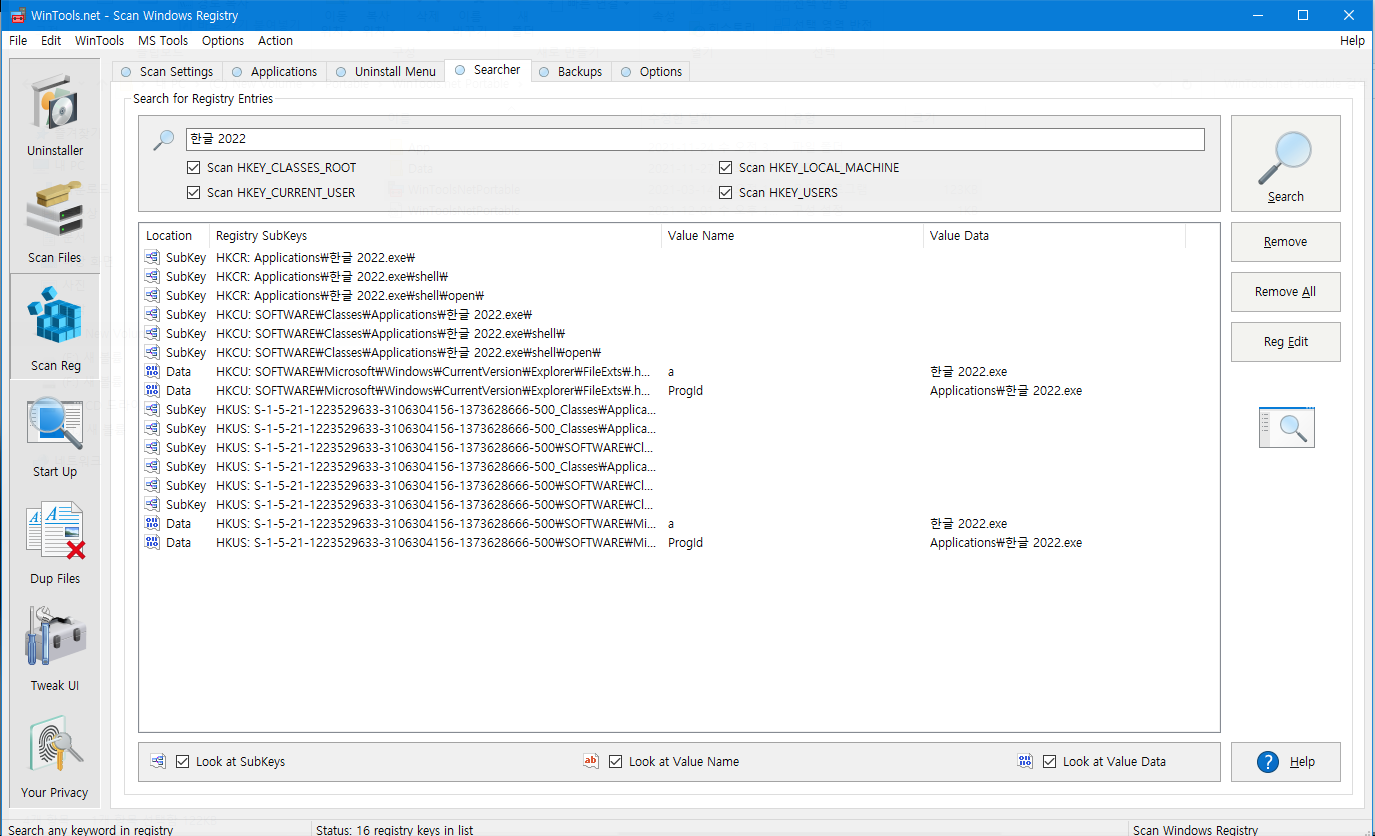
Task: Click the large Search button
Action: click(x=1286, y=163)
